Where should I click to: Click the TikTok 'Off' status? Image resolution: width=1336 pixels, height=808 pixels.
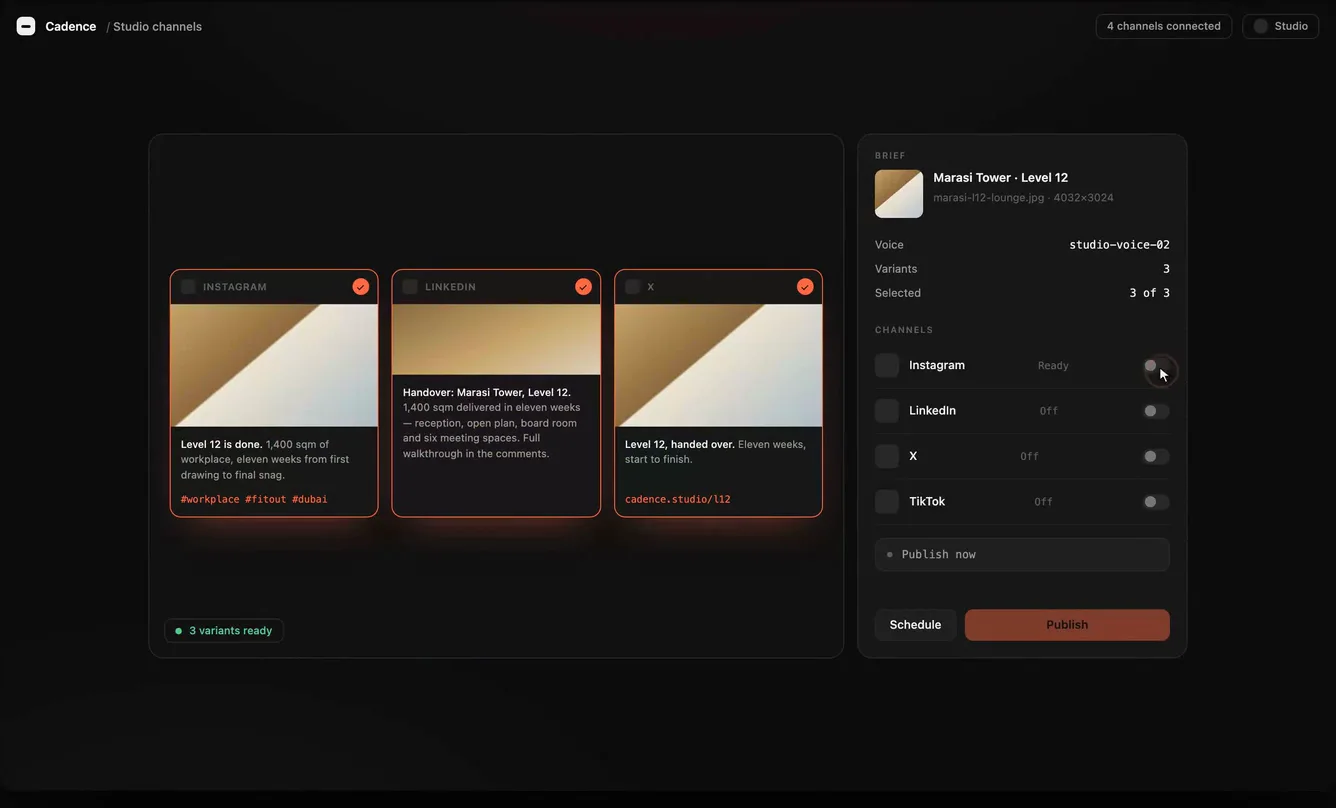tap(1043, 502)
